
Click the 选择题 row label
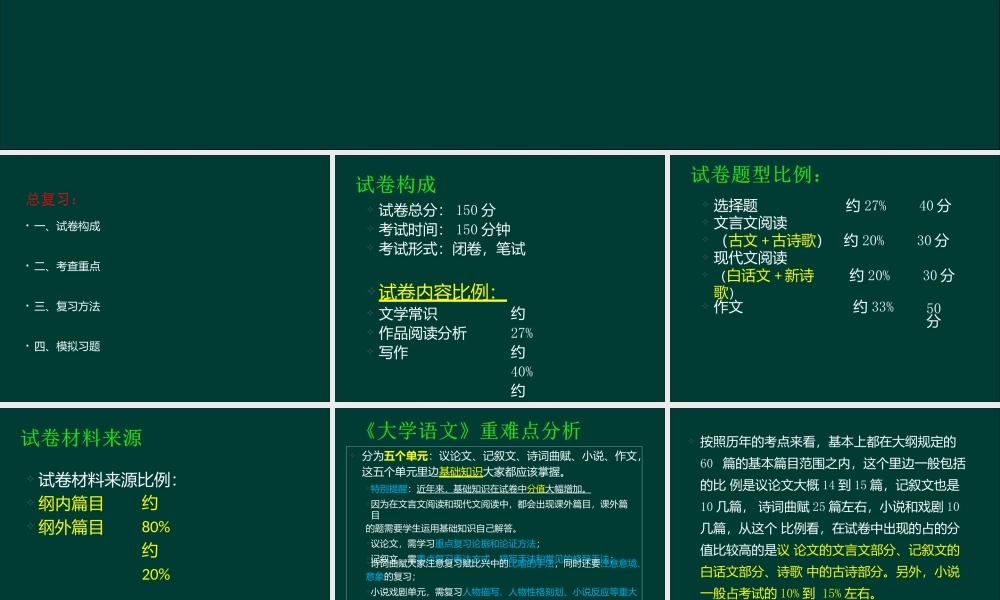point(735,205)
